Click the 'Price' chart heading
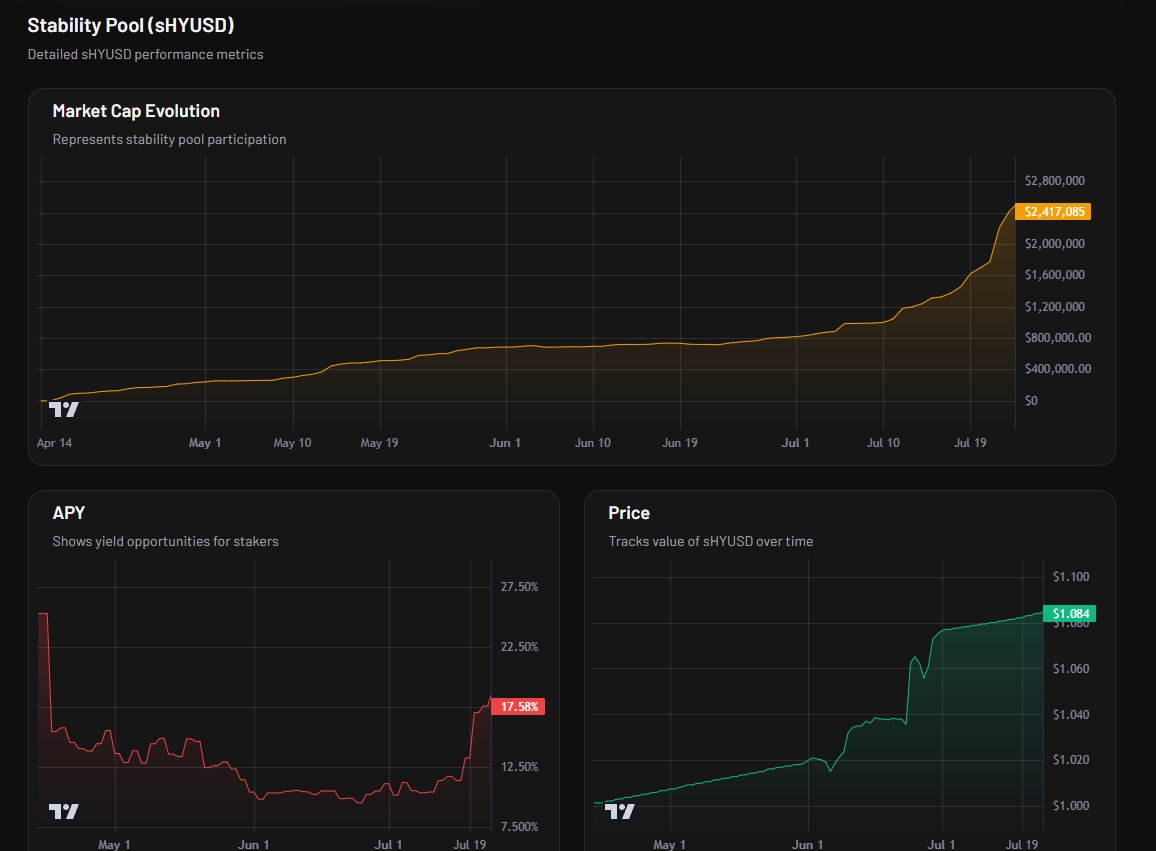1156x851 pixels. click(x=629, y=513)
